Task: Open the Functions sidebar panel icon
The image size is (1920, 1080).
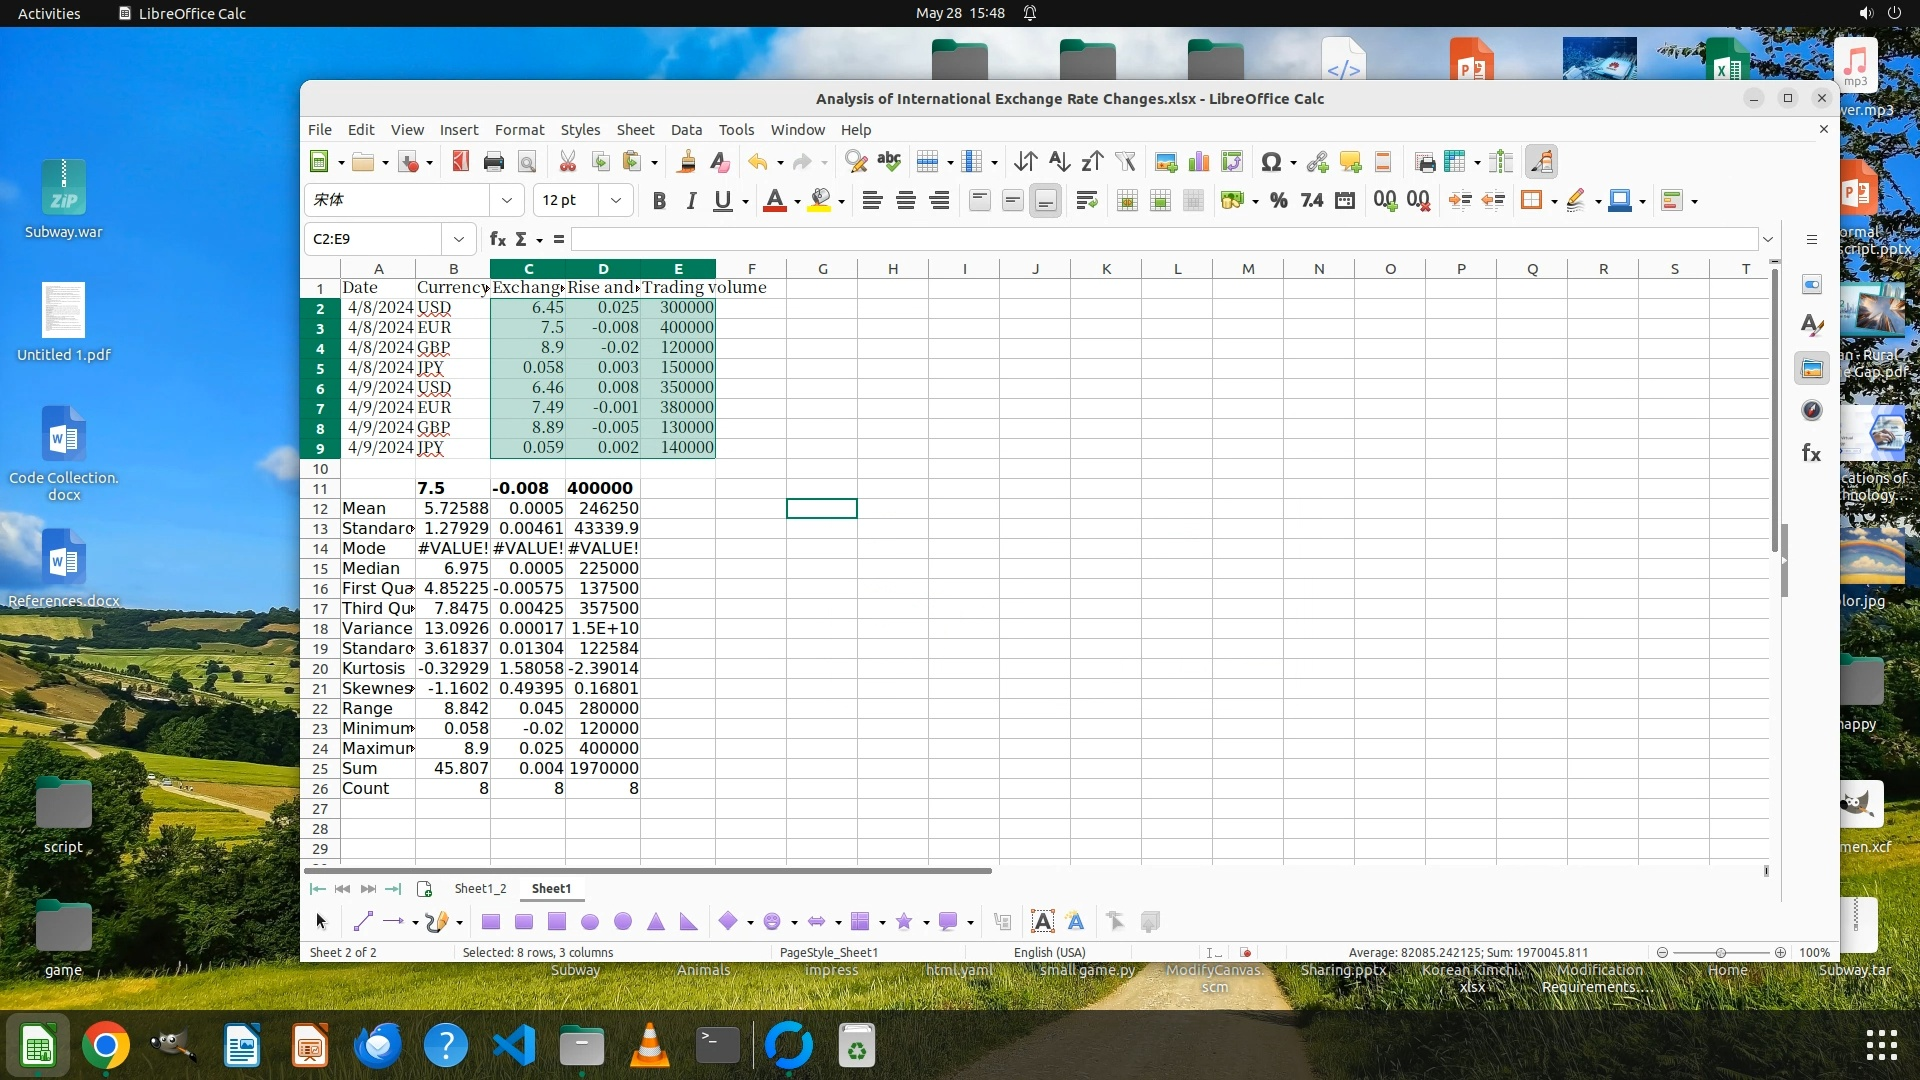Action: 1811,454
